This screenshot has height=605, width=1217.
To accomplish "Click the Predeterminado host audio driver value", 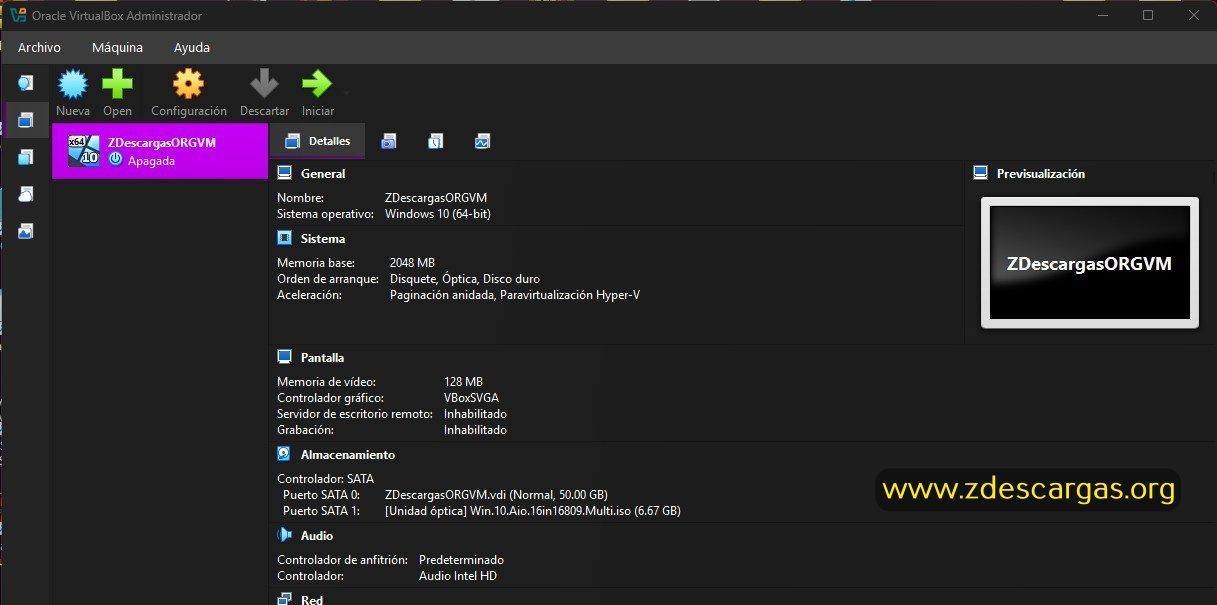I will click(461, 560).
